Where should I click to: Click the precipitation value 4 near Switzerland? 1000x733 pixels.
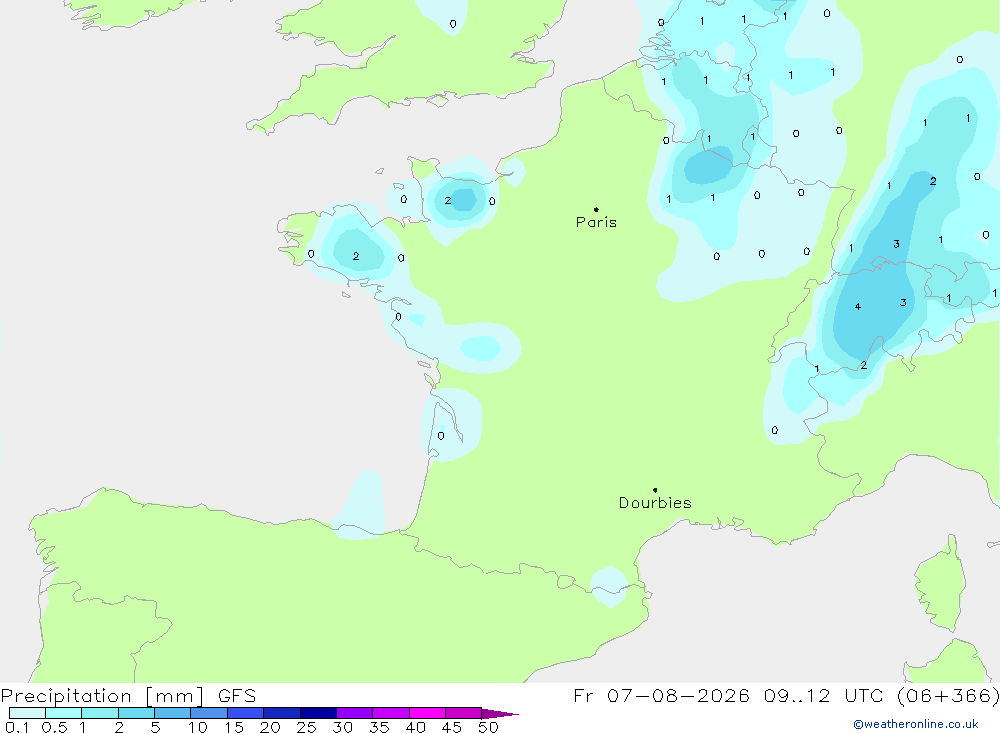[858, 307]
